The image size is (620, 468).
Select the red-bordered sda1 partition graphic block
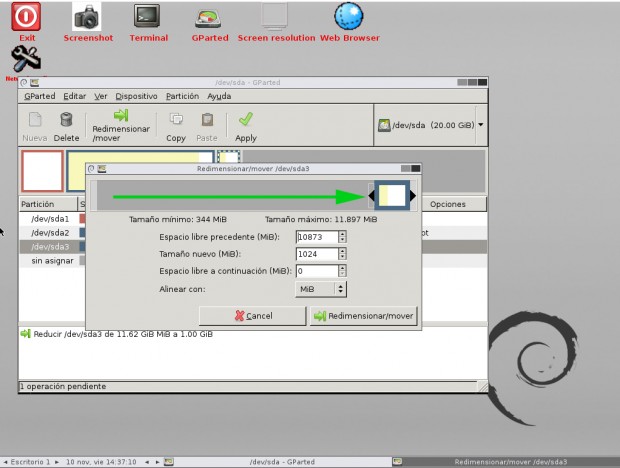pos(42,171)
